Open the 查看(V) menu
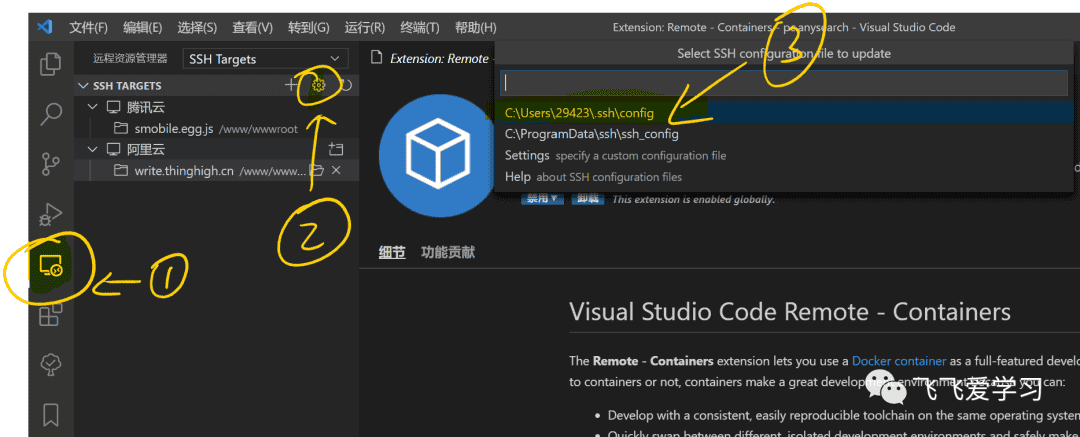This screenshot has width=1080, height=437. click(252, 28)
